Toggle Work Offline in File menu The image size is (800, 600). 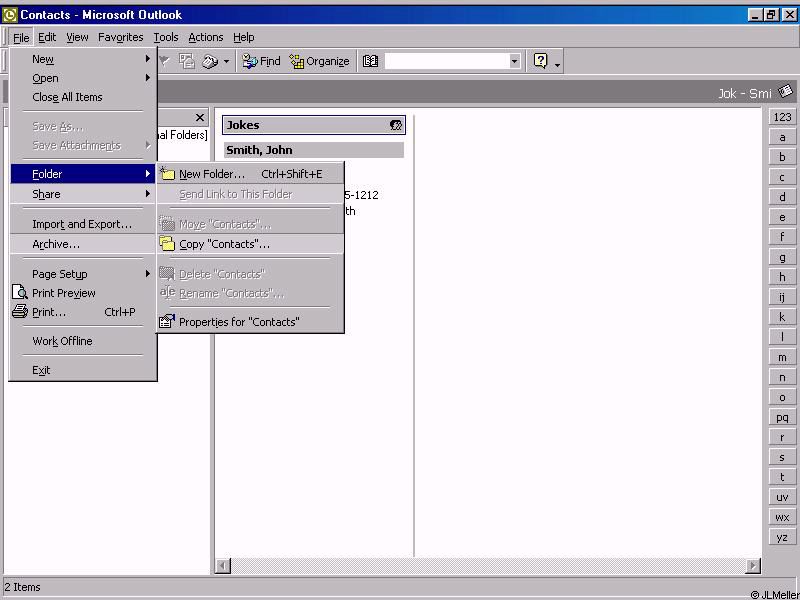pyautogui.click(x=83, y=341)
